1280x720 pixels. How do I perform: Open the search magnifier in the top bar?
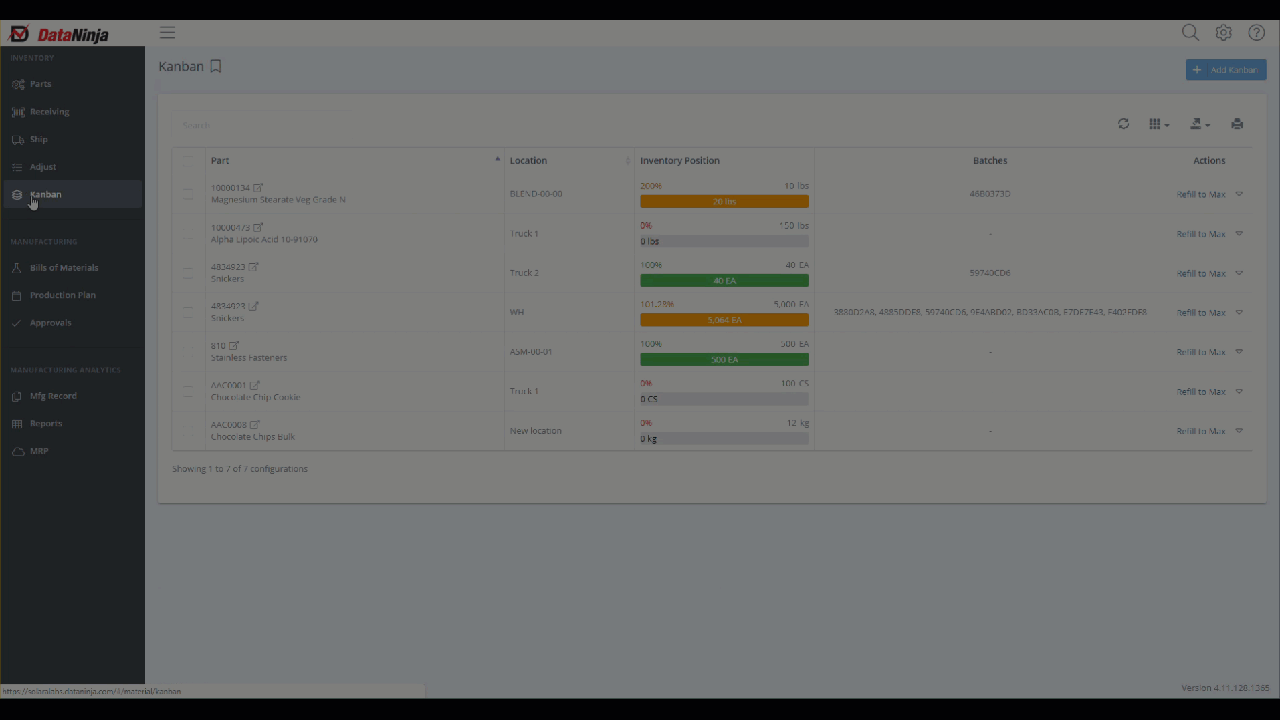pos(1190,33)
